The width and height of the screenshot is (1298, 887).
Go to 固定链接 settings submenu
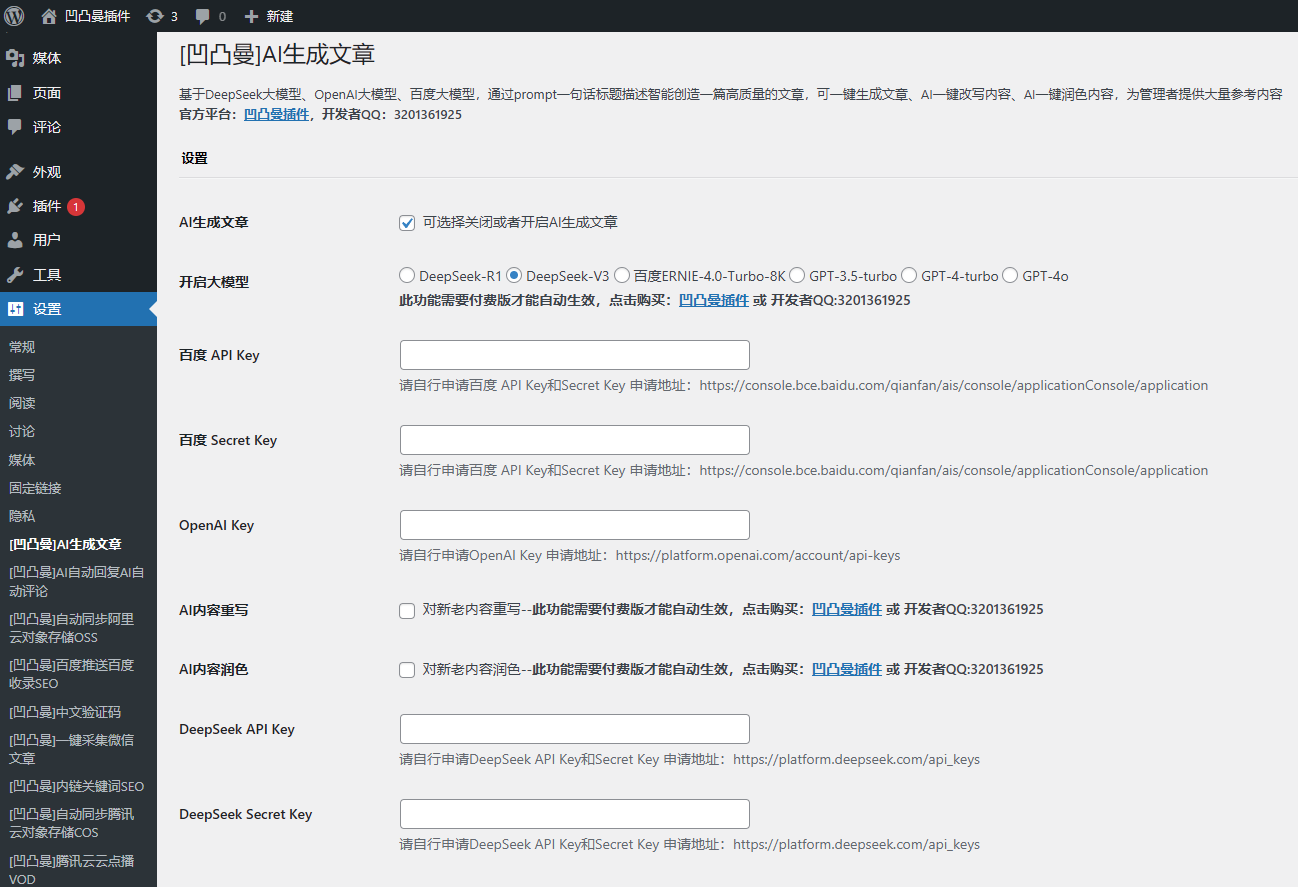pyautogui.click(x=35, y=488)
